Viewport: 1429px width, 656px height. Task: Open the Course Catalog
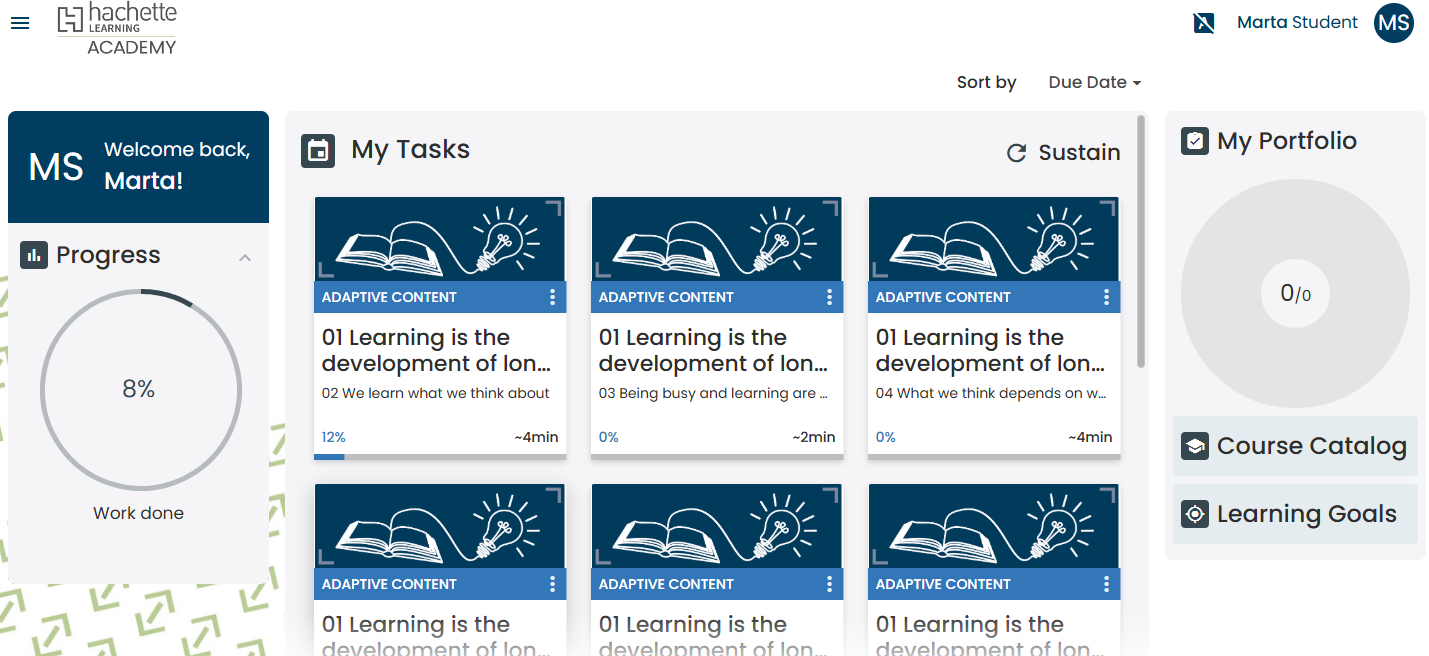(1295, 446)
